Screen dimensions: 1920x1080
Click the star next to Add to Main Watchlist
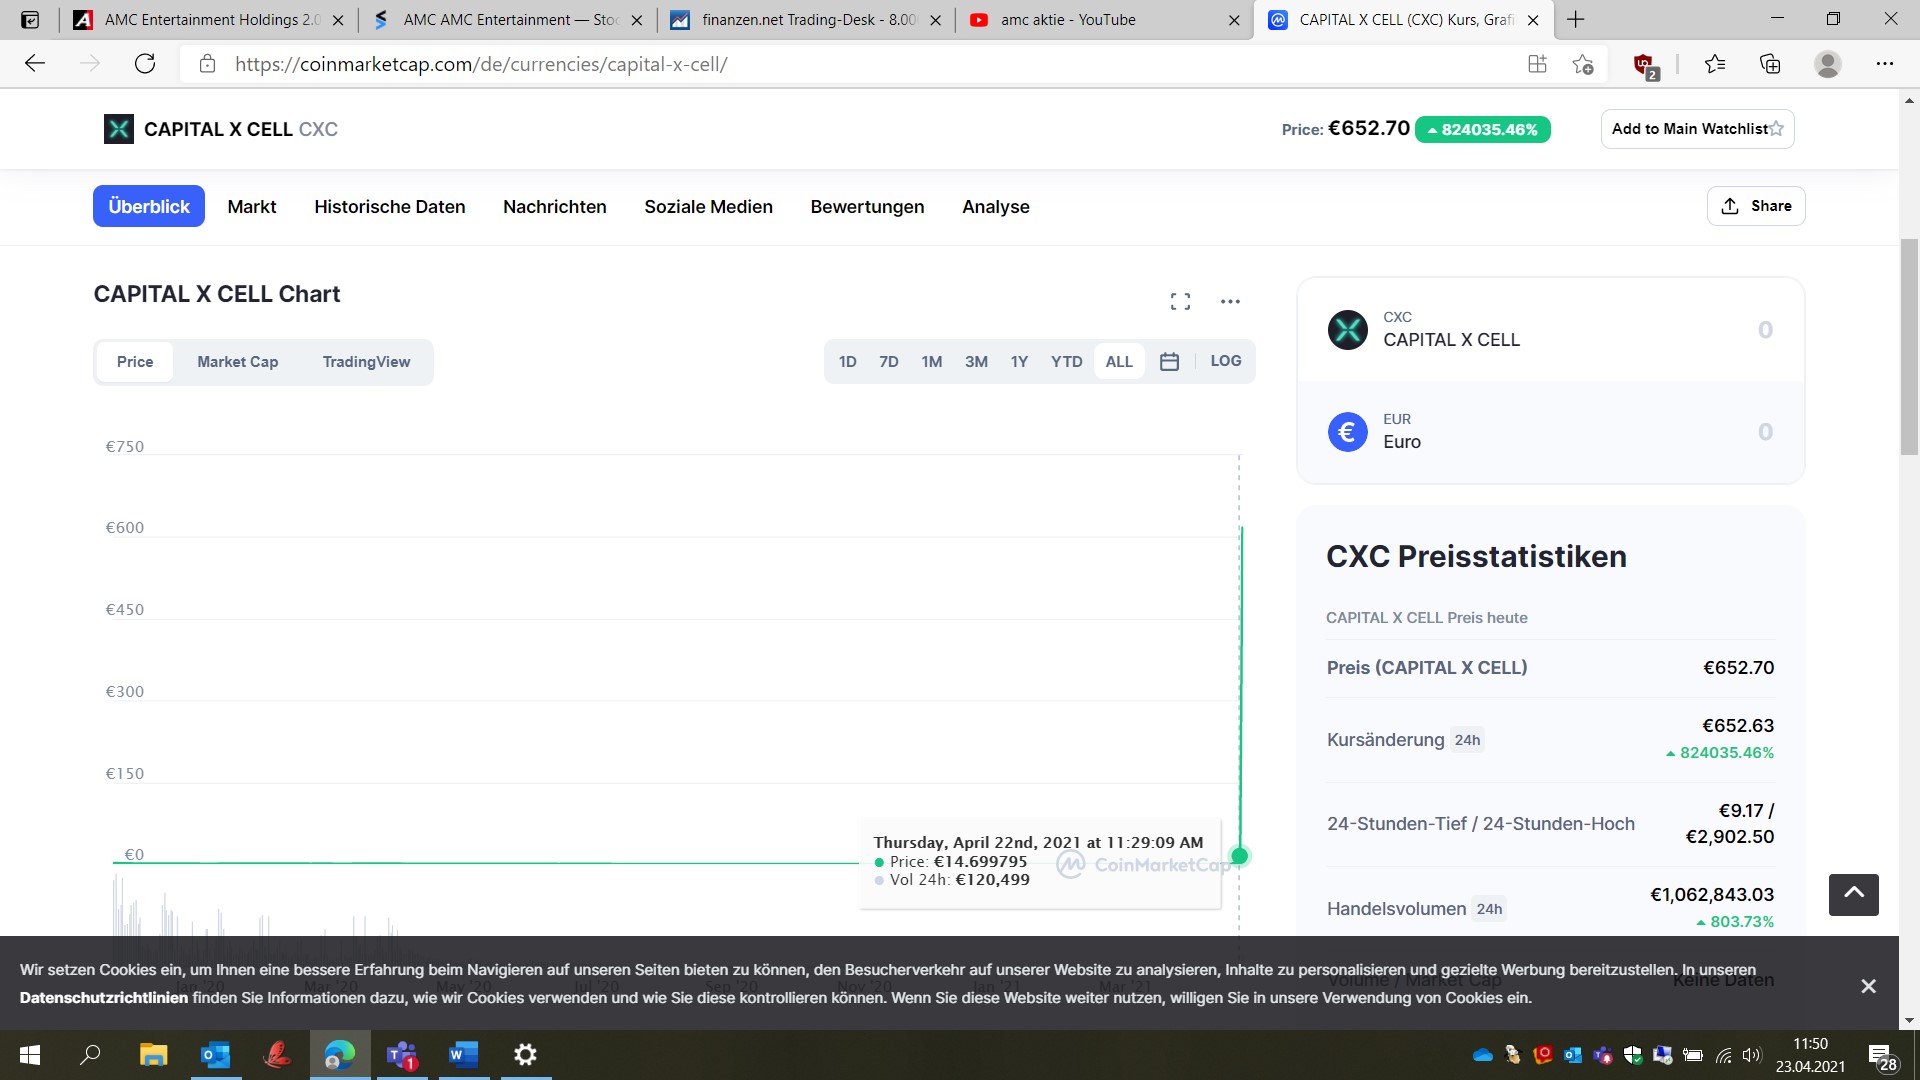click(1777, 128)
